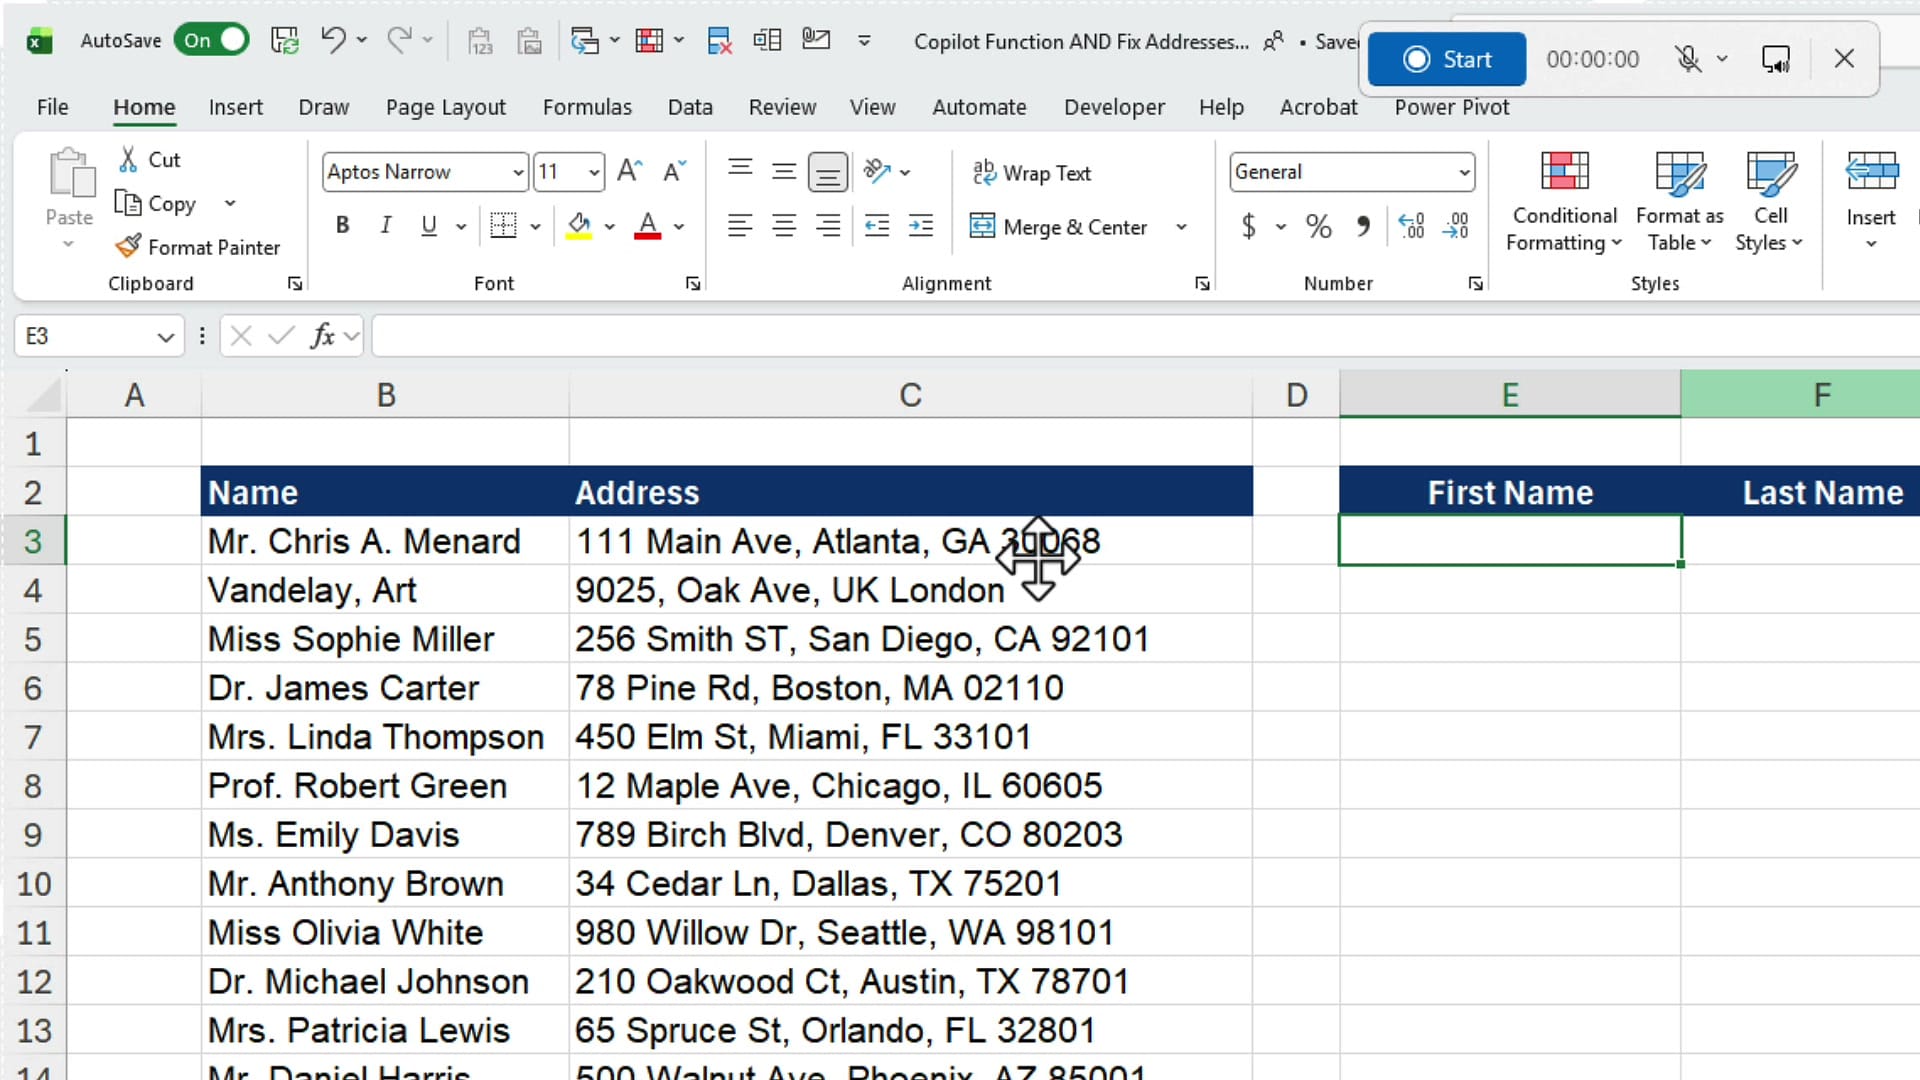Click the Save icon in the title bar

pyautogui.click(x=285, y=40)
